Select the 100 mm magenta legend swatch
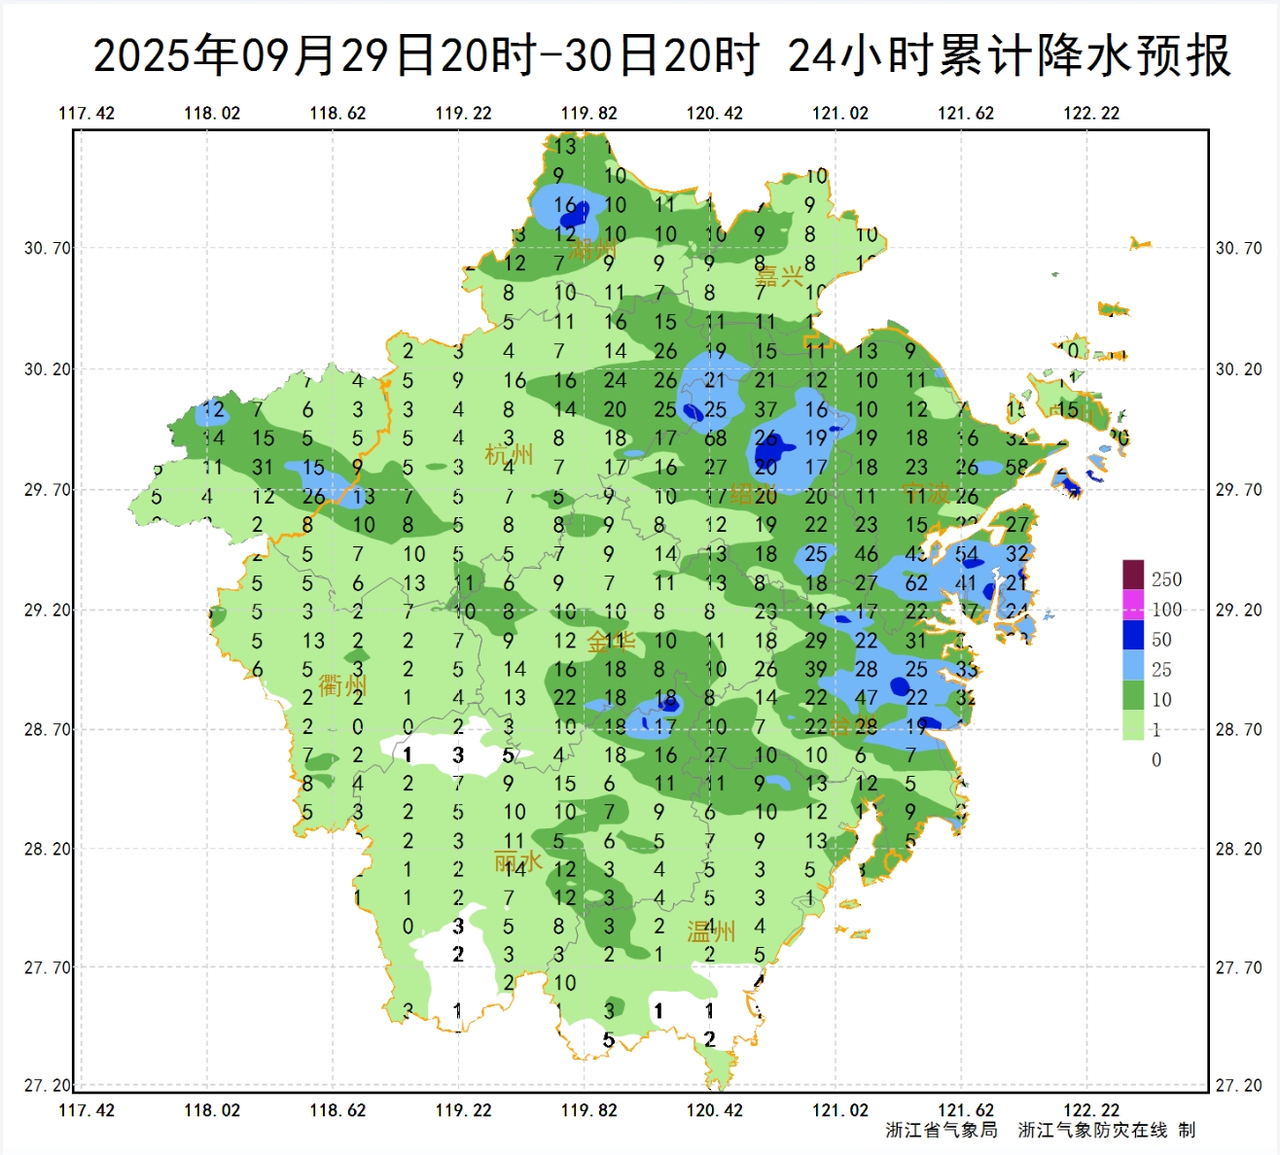 point(1132,605)
